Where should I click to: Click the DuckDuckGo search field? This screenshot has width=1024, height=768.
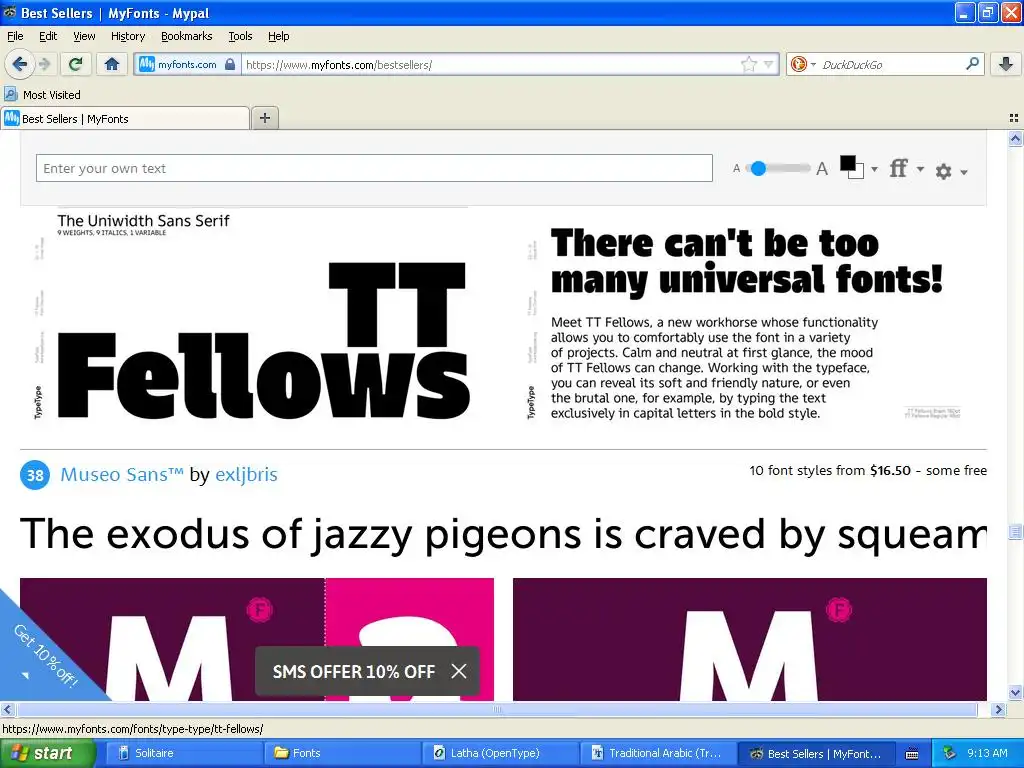891,64
